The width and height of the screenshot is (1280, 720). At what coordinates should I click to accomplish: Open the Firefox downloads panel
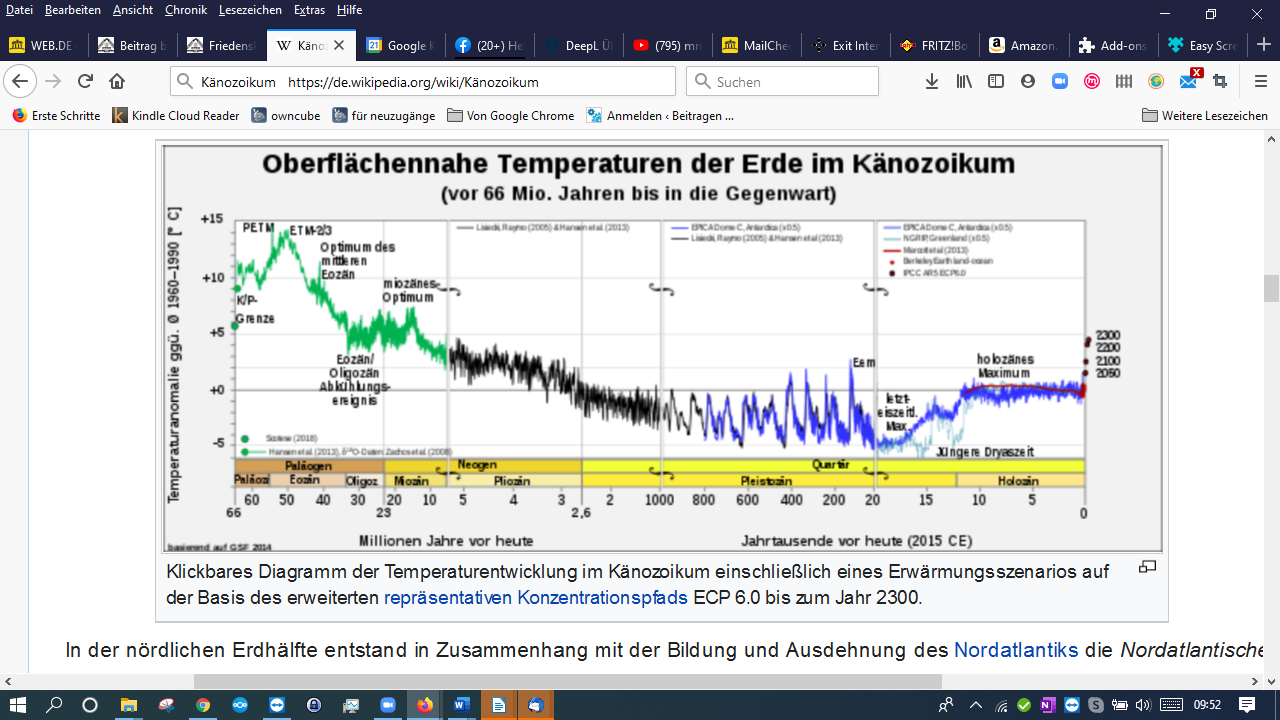(x=932, y=82)
